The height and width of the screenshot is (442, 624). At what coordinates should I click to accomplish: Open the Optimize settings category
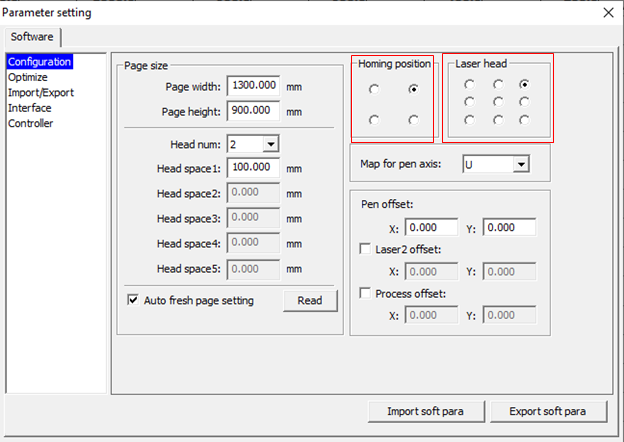click(27, 77)
